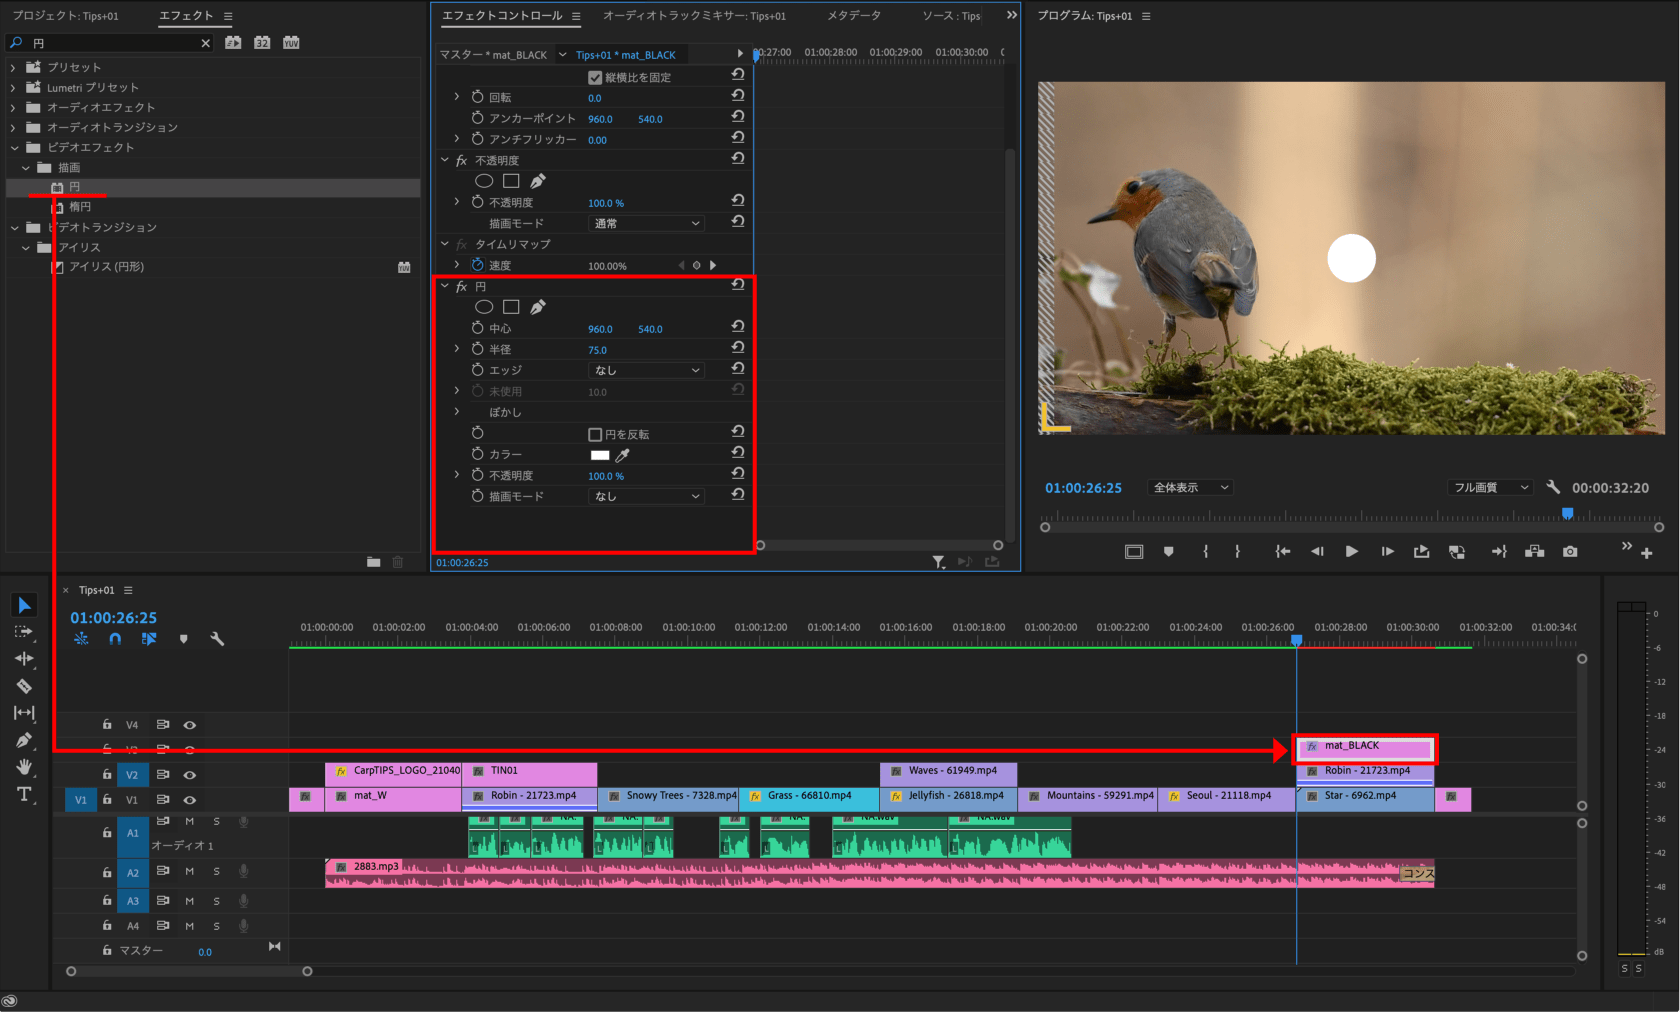This screenshot has width=1680, height=1012.
Task: Toggle lock on track V4
Action: [107, 724]
